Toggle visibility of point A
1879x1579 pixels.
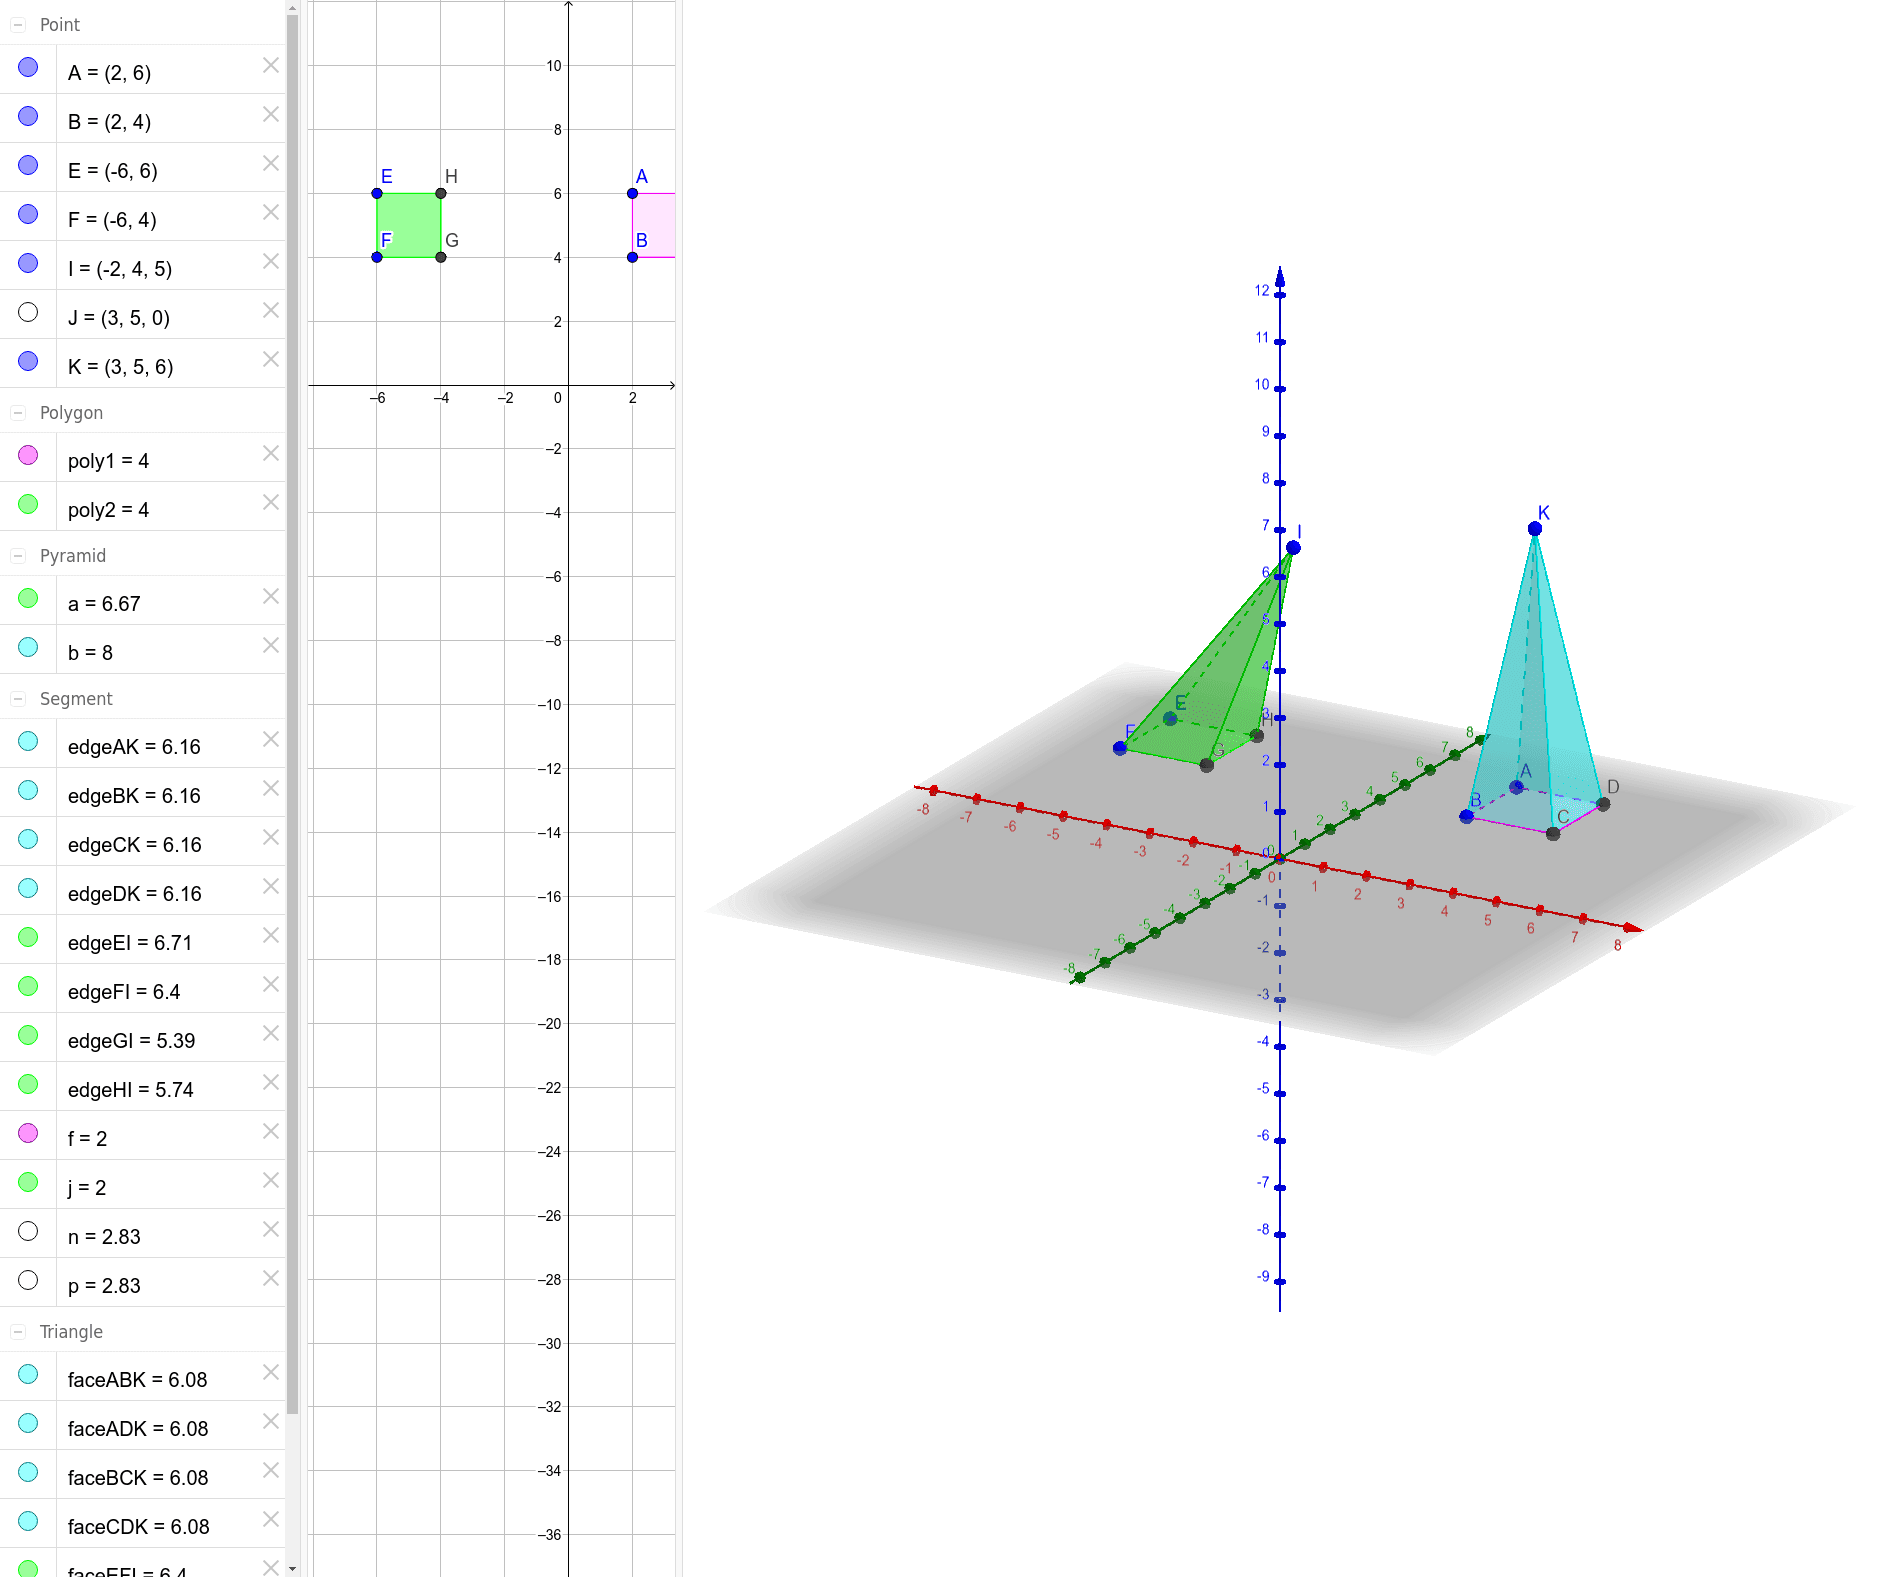(28, 67)
